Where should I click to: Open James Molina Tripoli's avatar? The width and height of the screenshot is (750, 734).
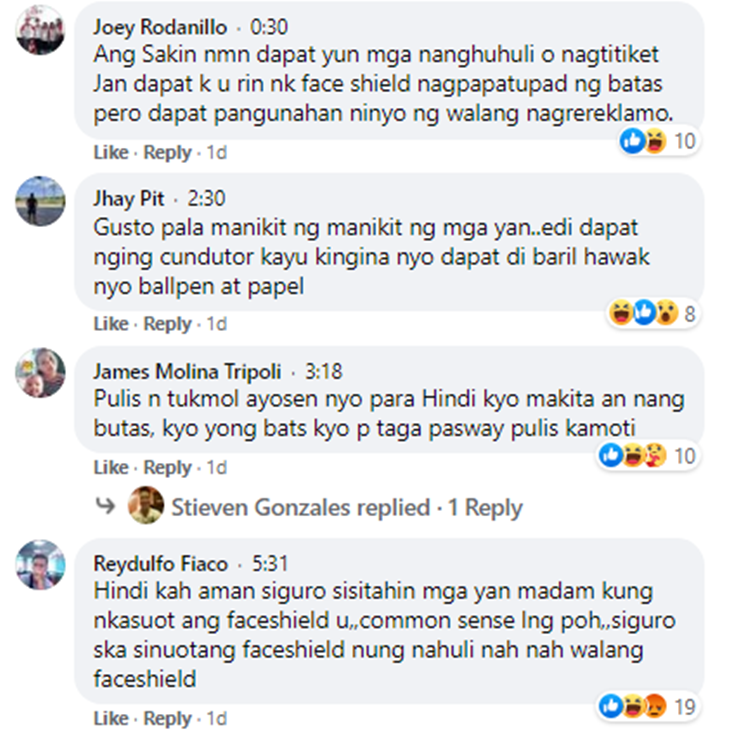[x=40, y=372]
